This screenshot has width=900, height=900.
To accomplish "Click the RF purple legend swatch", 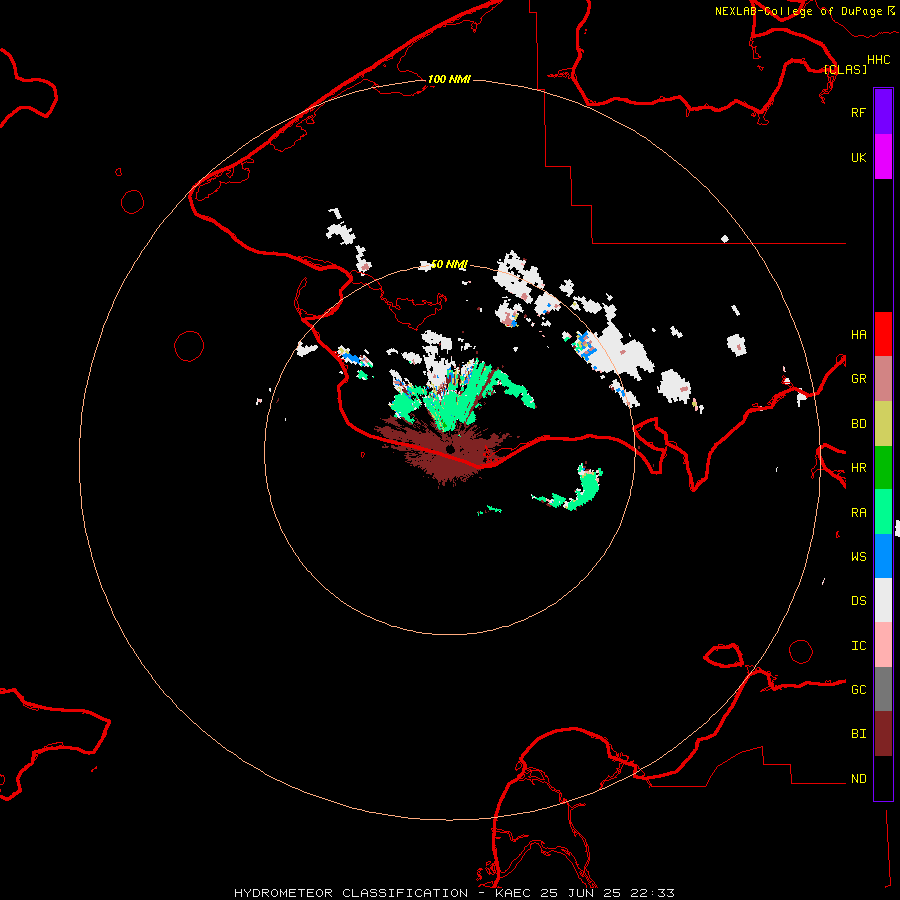I will tap(883, 112).
